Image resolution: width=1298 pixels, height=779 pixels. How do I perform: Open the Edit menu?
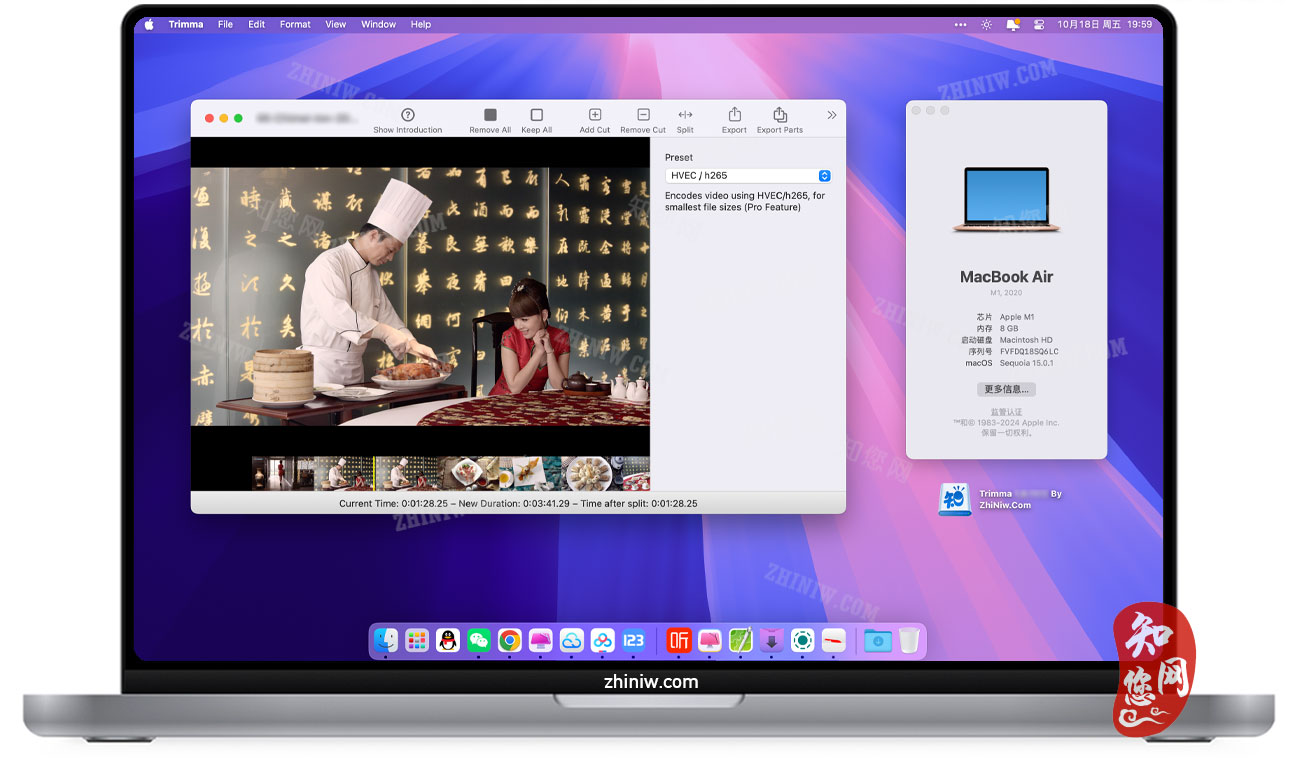tap(257, 24)
